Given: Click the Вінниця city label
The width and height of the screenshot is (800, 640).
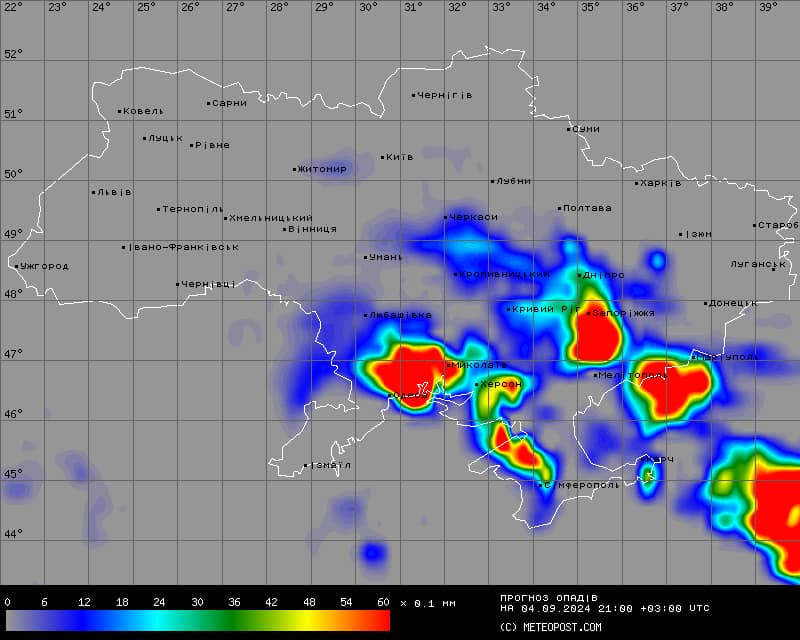Looking at the screenshot, I should (x=313, y=229).
